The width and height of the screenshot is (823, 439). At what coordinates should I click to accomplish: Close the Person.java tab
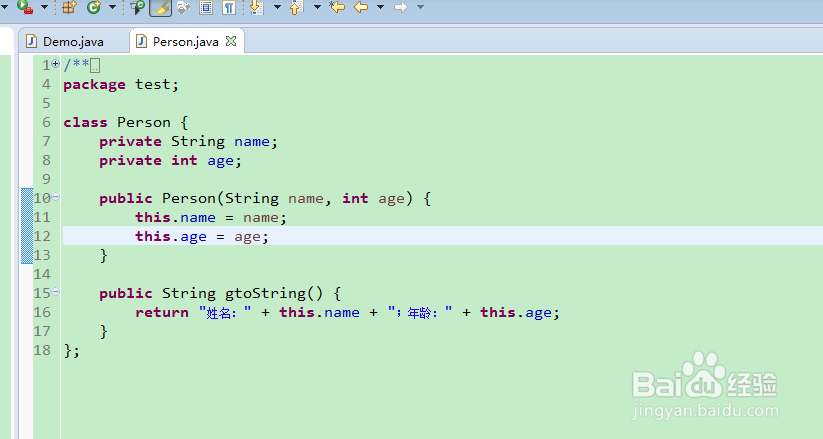(x=231, y=40)
